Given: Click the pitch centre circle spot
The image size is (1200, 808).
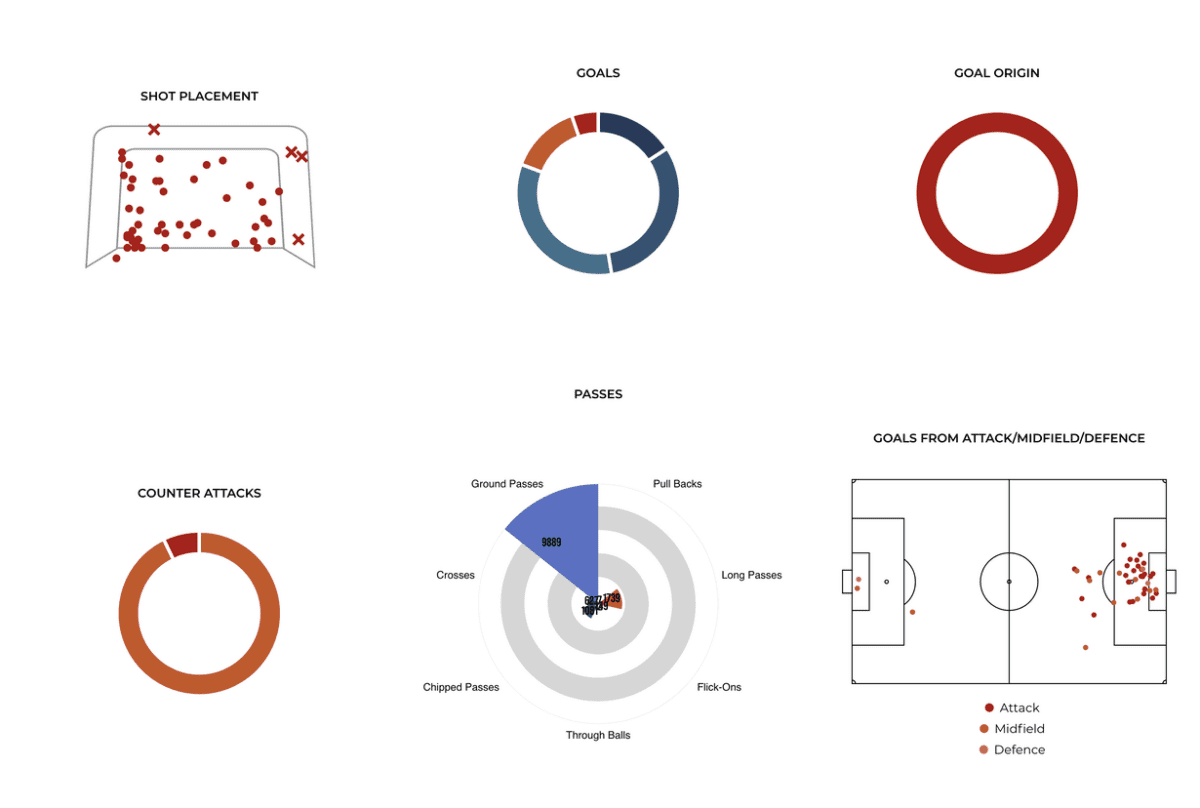Looking at the screenshot, I should pos(1008,581).
